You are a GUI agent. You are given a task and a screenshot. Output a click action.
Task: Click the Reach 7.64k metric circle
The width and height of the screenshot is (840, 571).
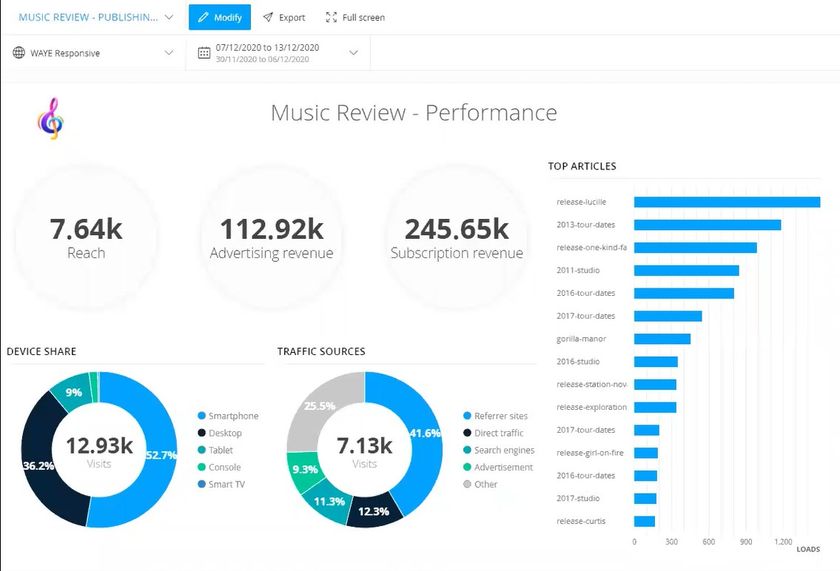pyautogui.click(x=86, y=237)
